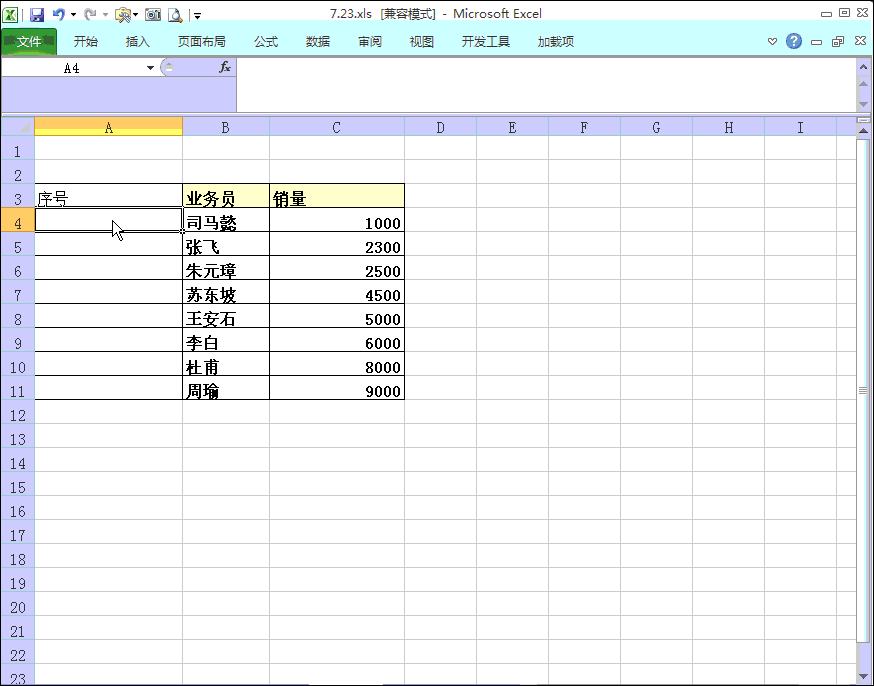
Task: Select the cell containing 周瑜
Action: point(226,388)
